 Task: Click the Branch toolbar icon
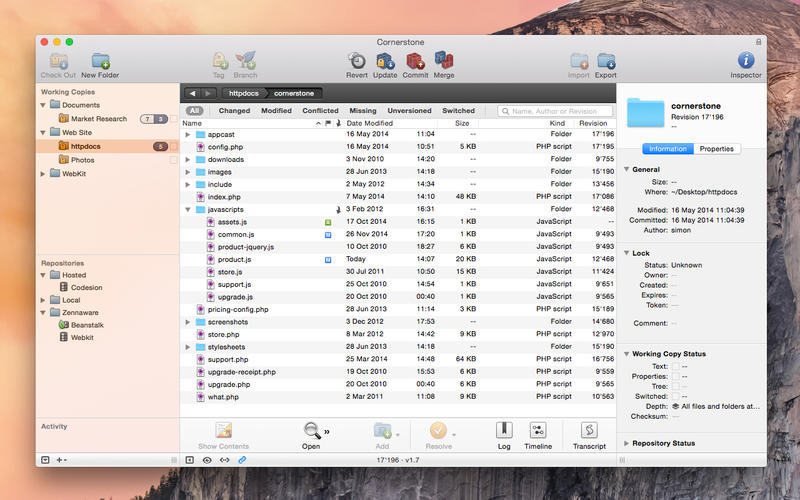[245, 61]
